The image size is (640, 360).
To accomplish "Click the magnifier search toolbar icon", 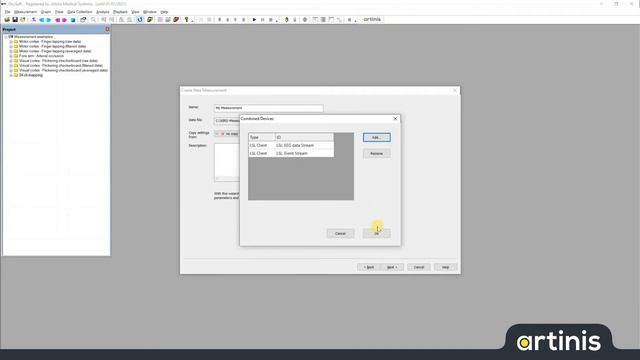I will tap(93, 20).
